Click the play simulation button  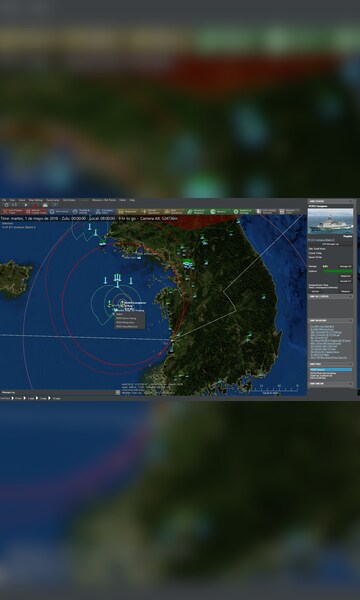tap(26, 205)
